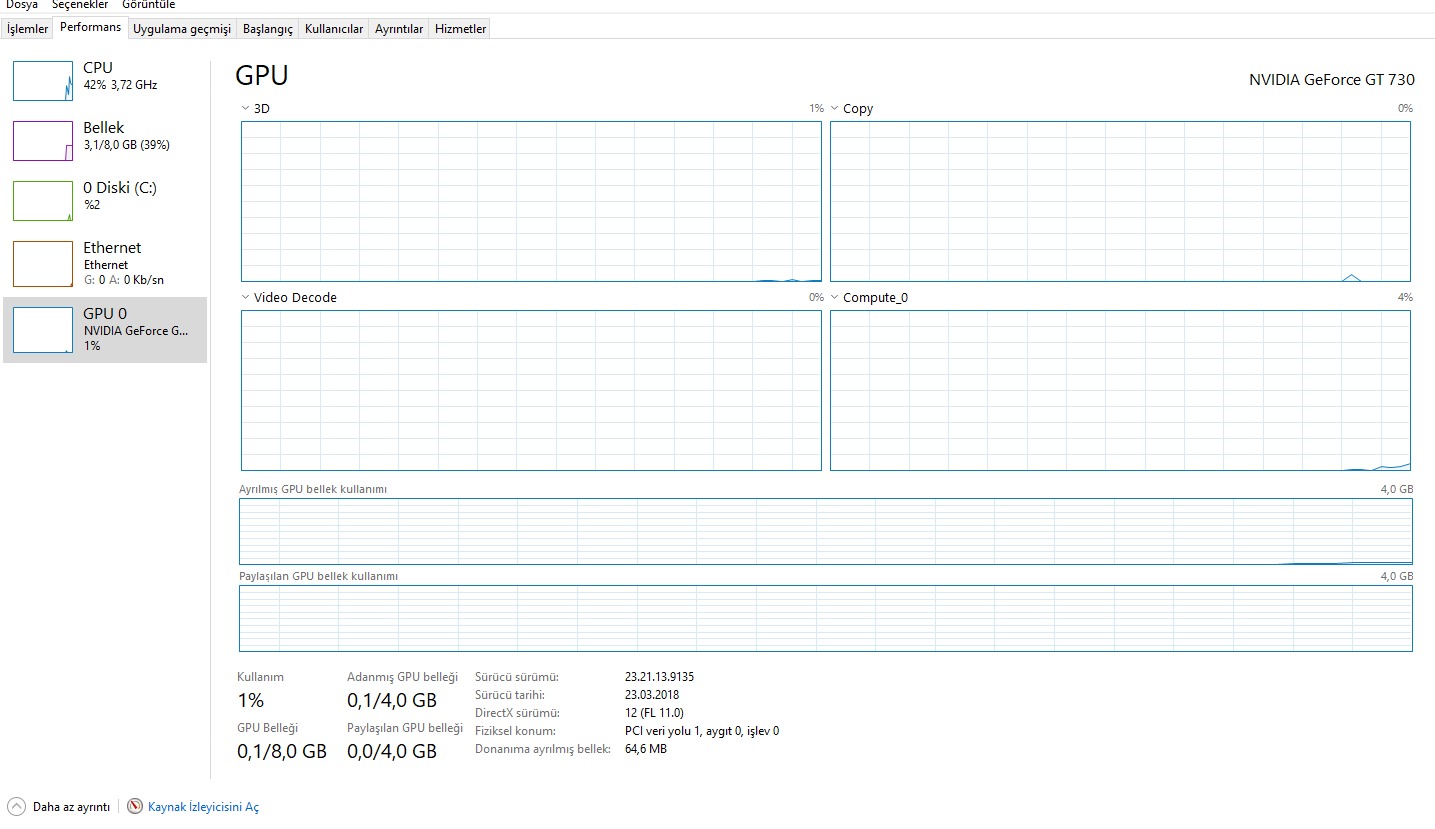Click the Copy engine usage graph

[1120, 202]
